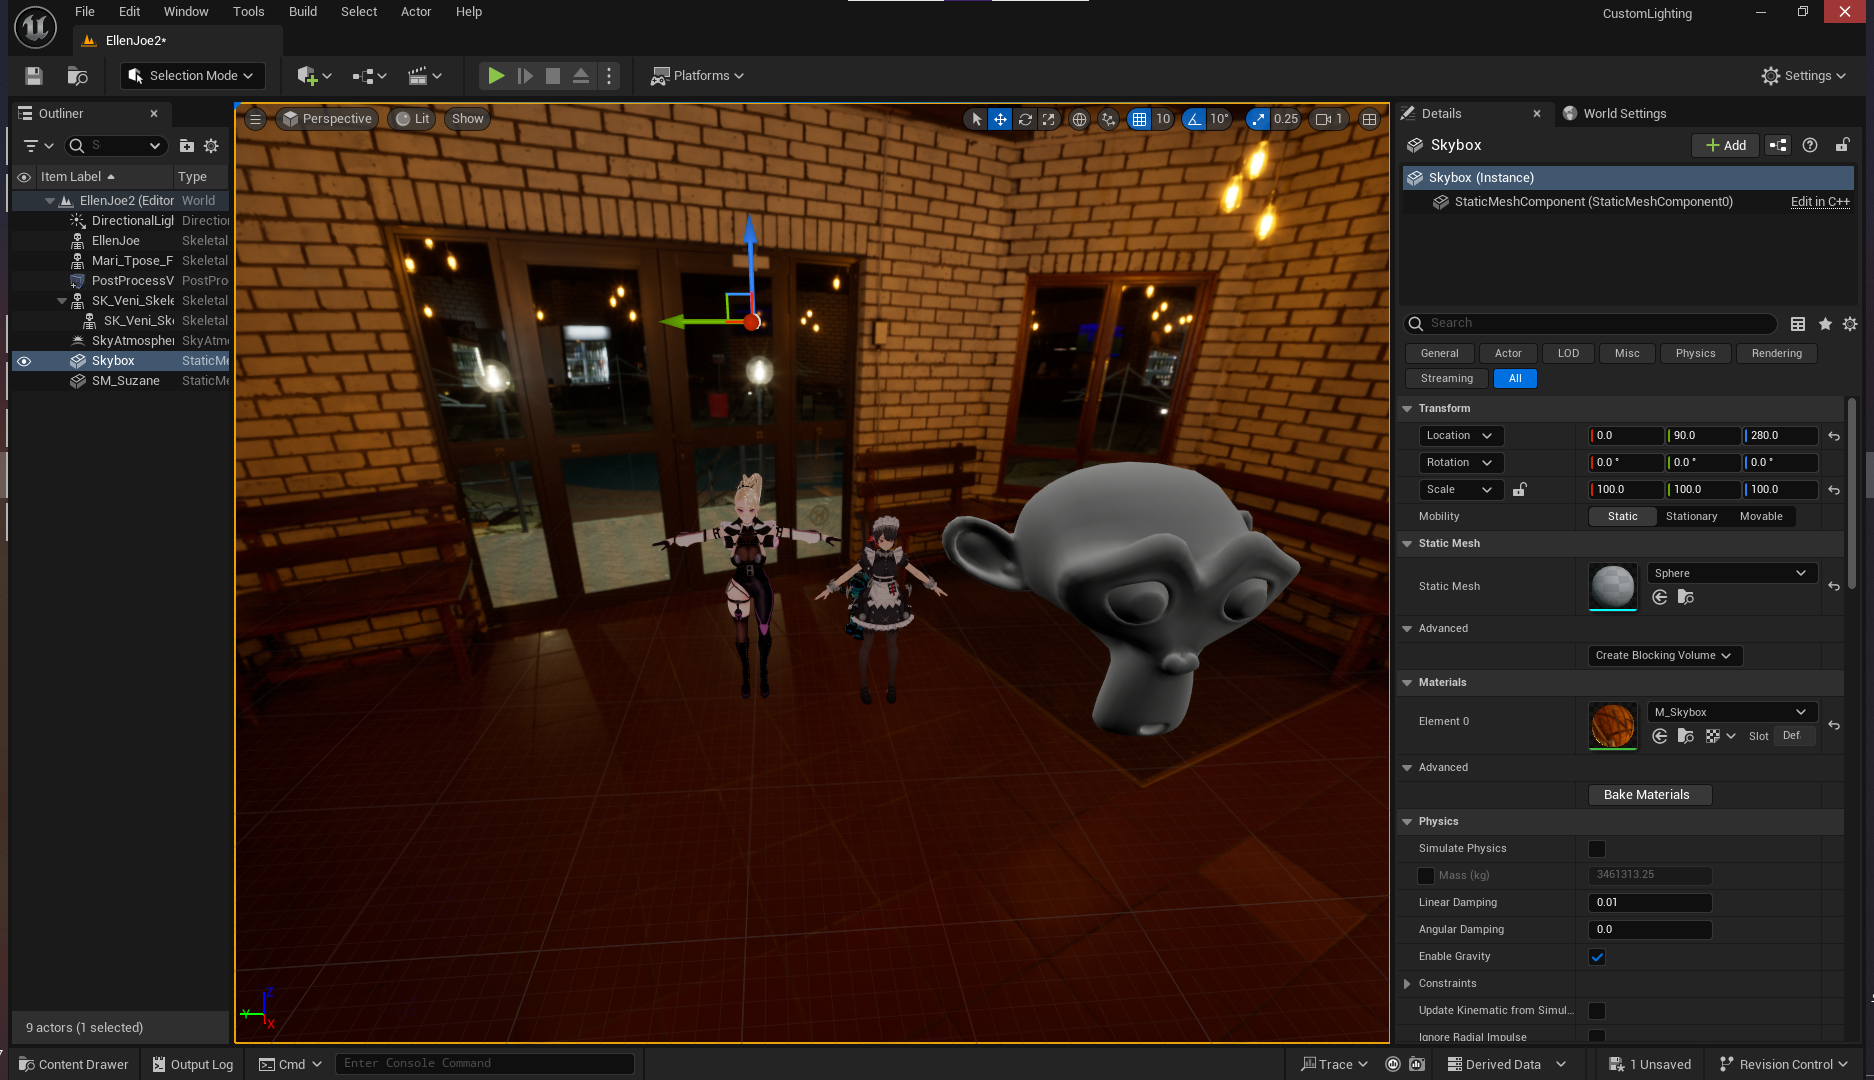The height and width of the screenshot is (1080, 1874).
Task: Click the Stop simulation button
Action: (x=553, y=76)
